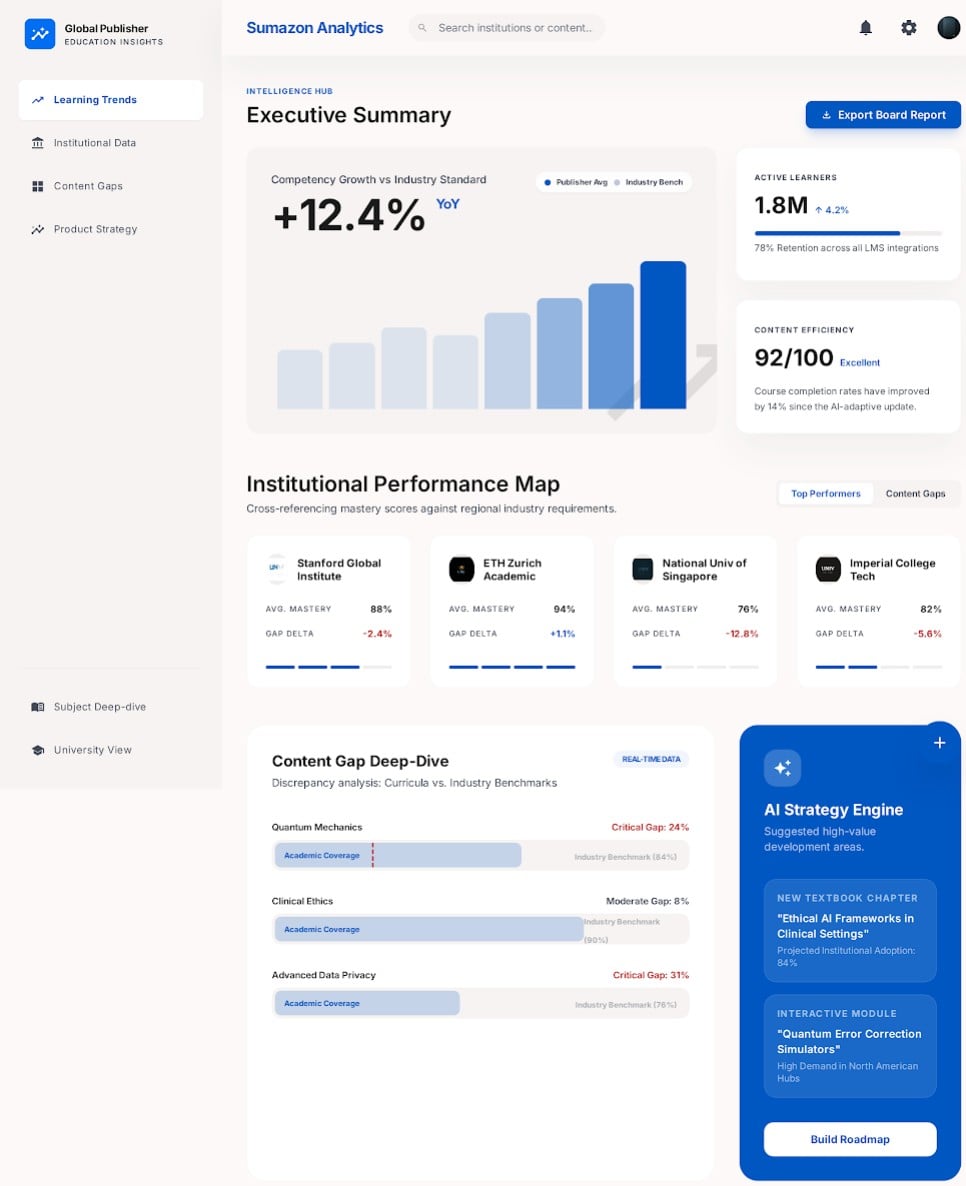Open settings via the gear icon
The width and height of the screenshot is (966, 1186).
tap(908, 28)
